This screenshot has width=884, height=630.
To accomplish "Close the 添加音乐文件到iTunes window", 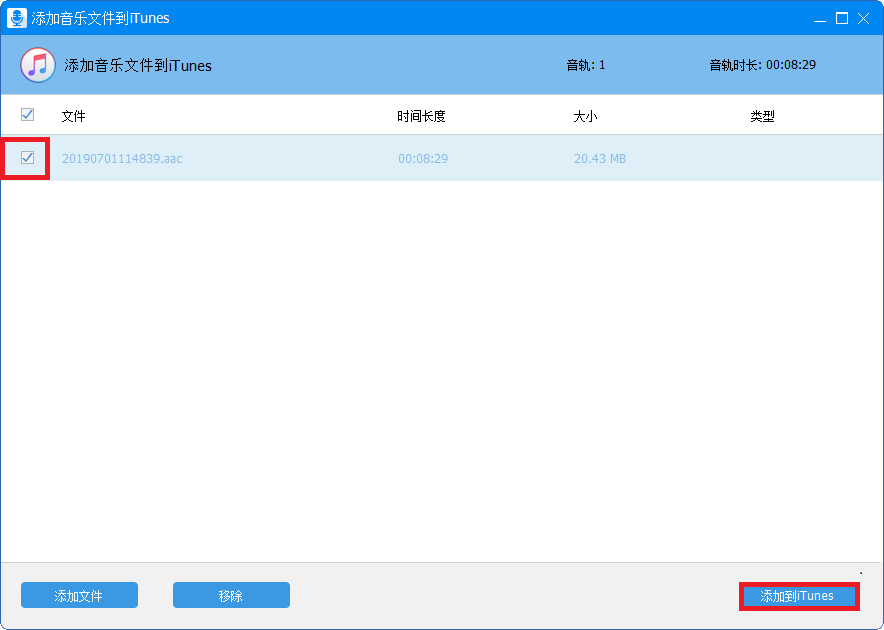I will pos(863,19).
